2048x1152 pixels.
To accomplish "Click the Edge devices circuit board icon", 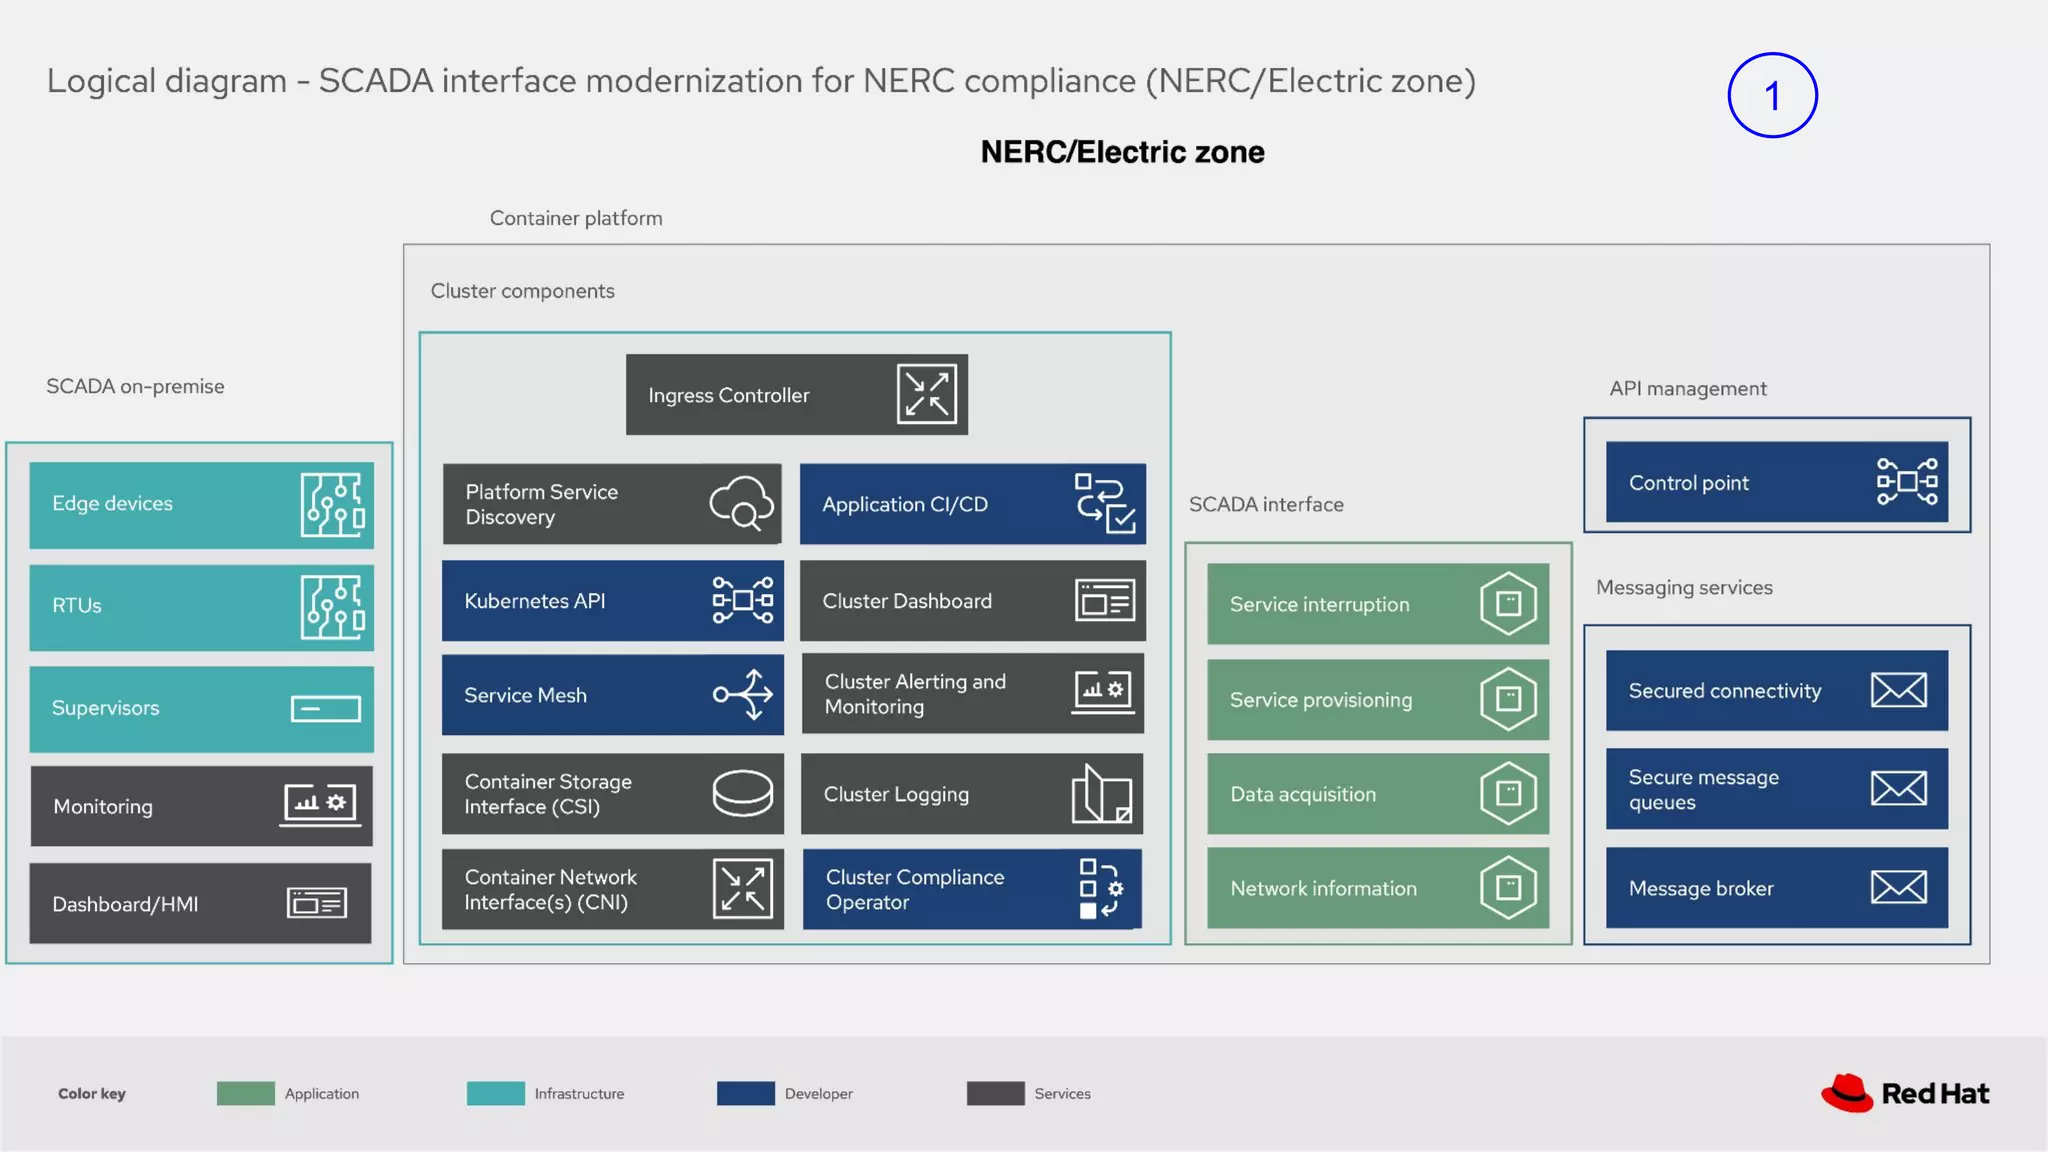I will [332, 504].
